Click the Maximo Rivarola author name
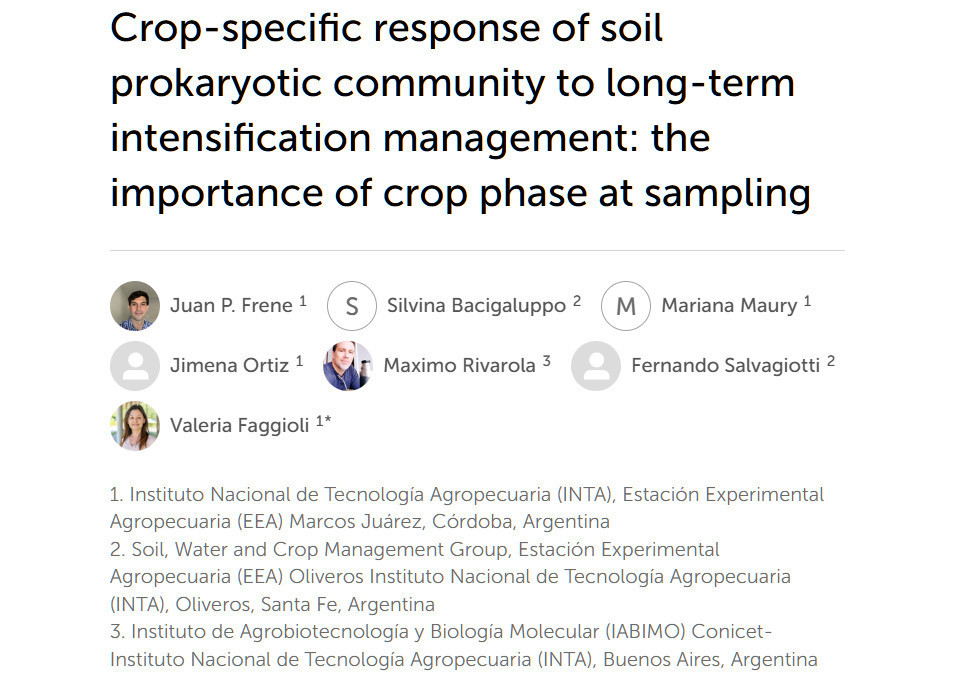 pyautogui.click(x=459, y=366)
